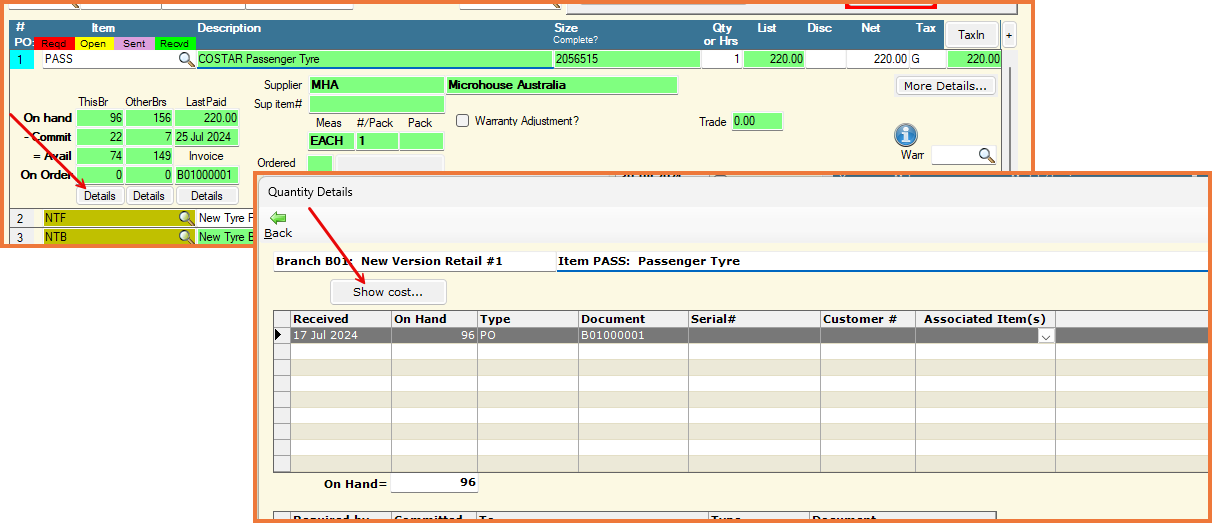This screenshot has width=1212, height=523.
Task: Click the ThisBr Details button
Action: pos(99,196)
